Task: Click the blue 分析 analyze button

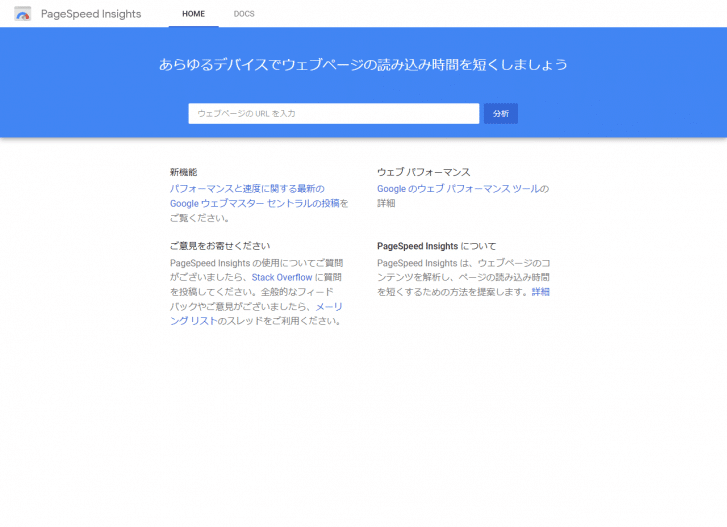Action: point(501,114)
